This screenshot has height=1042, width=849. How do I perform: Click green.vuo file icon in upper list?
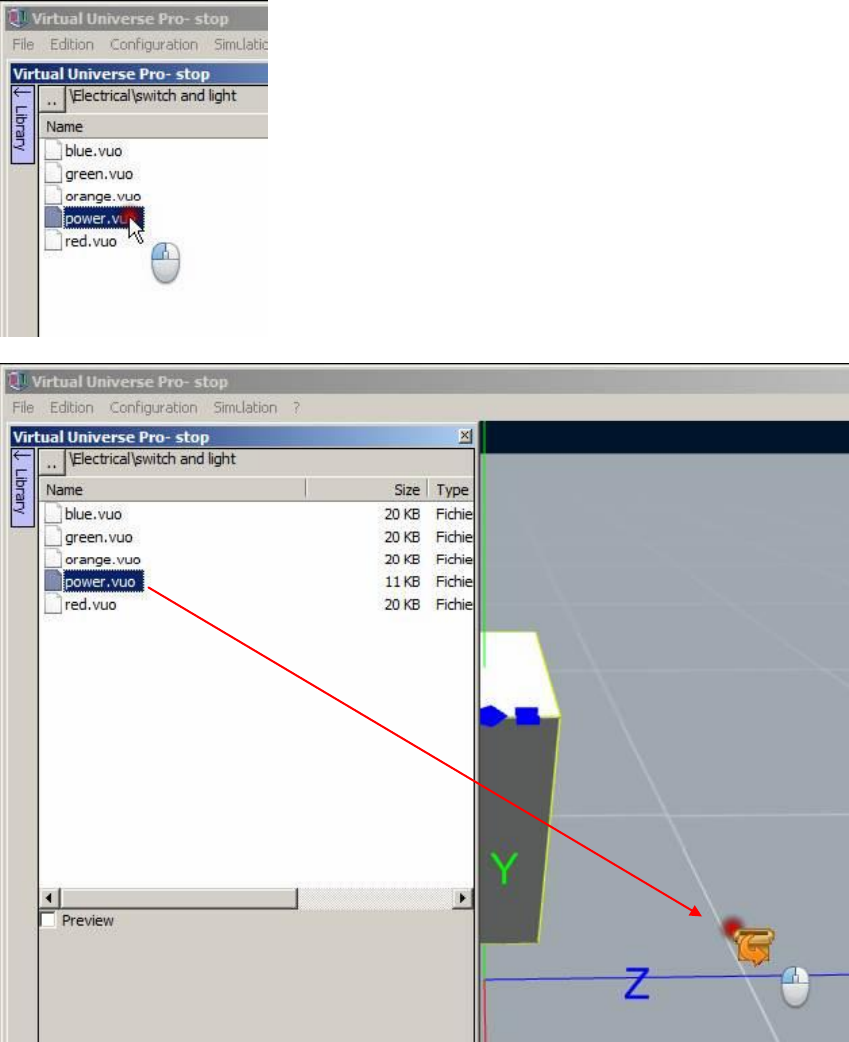coord(53,173)
